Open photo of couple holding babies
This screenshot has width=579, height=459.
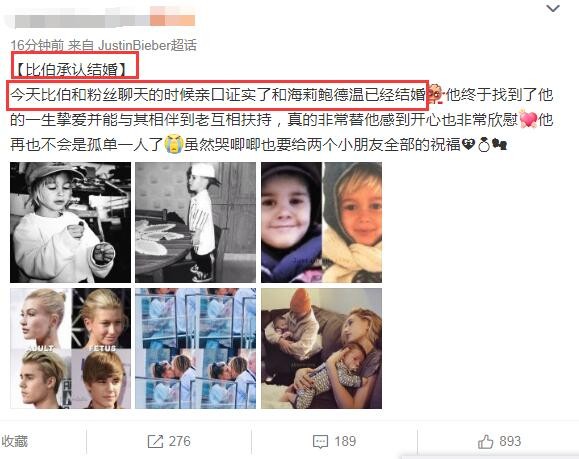321,348
